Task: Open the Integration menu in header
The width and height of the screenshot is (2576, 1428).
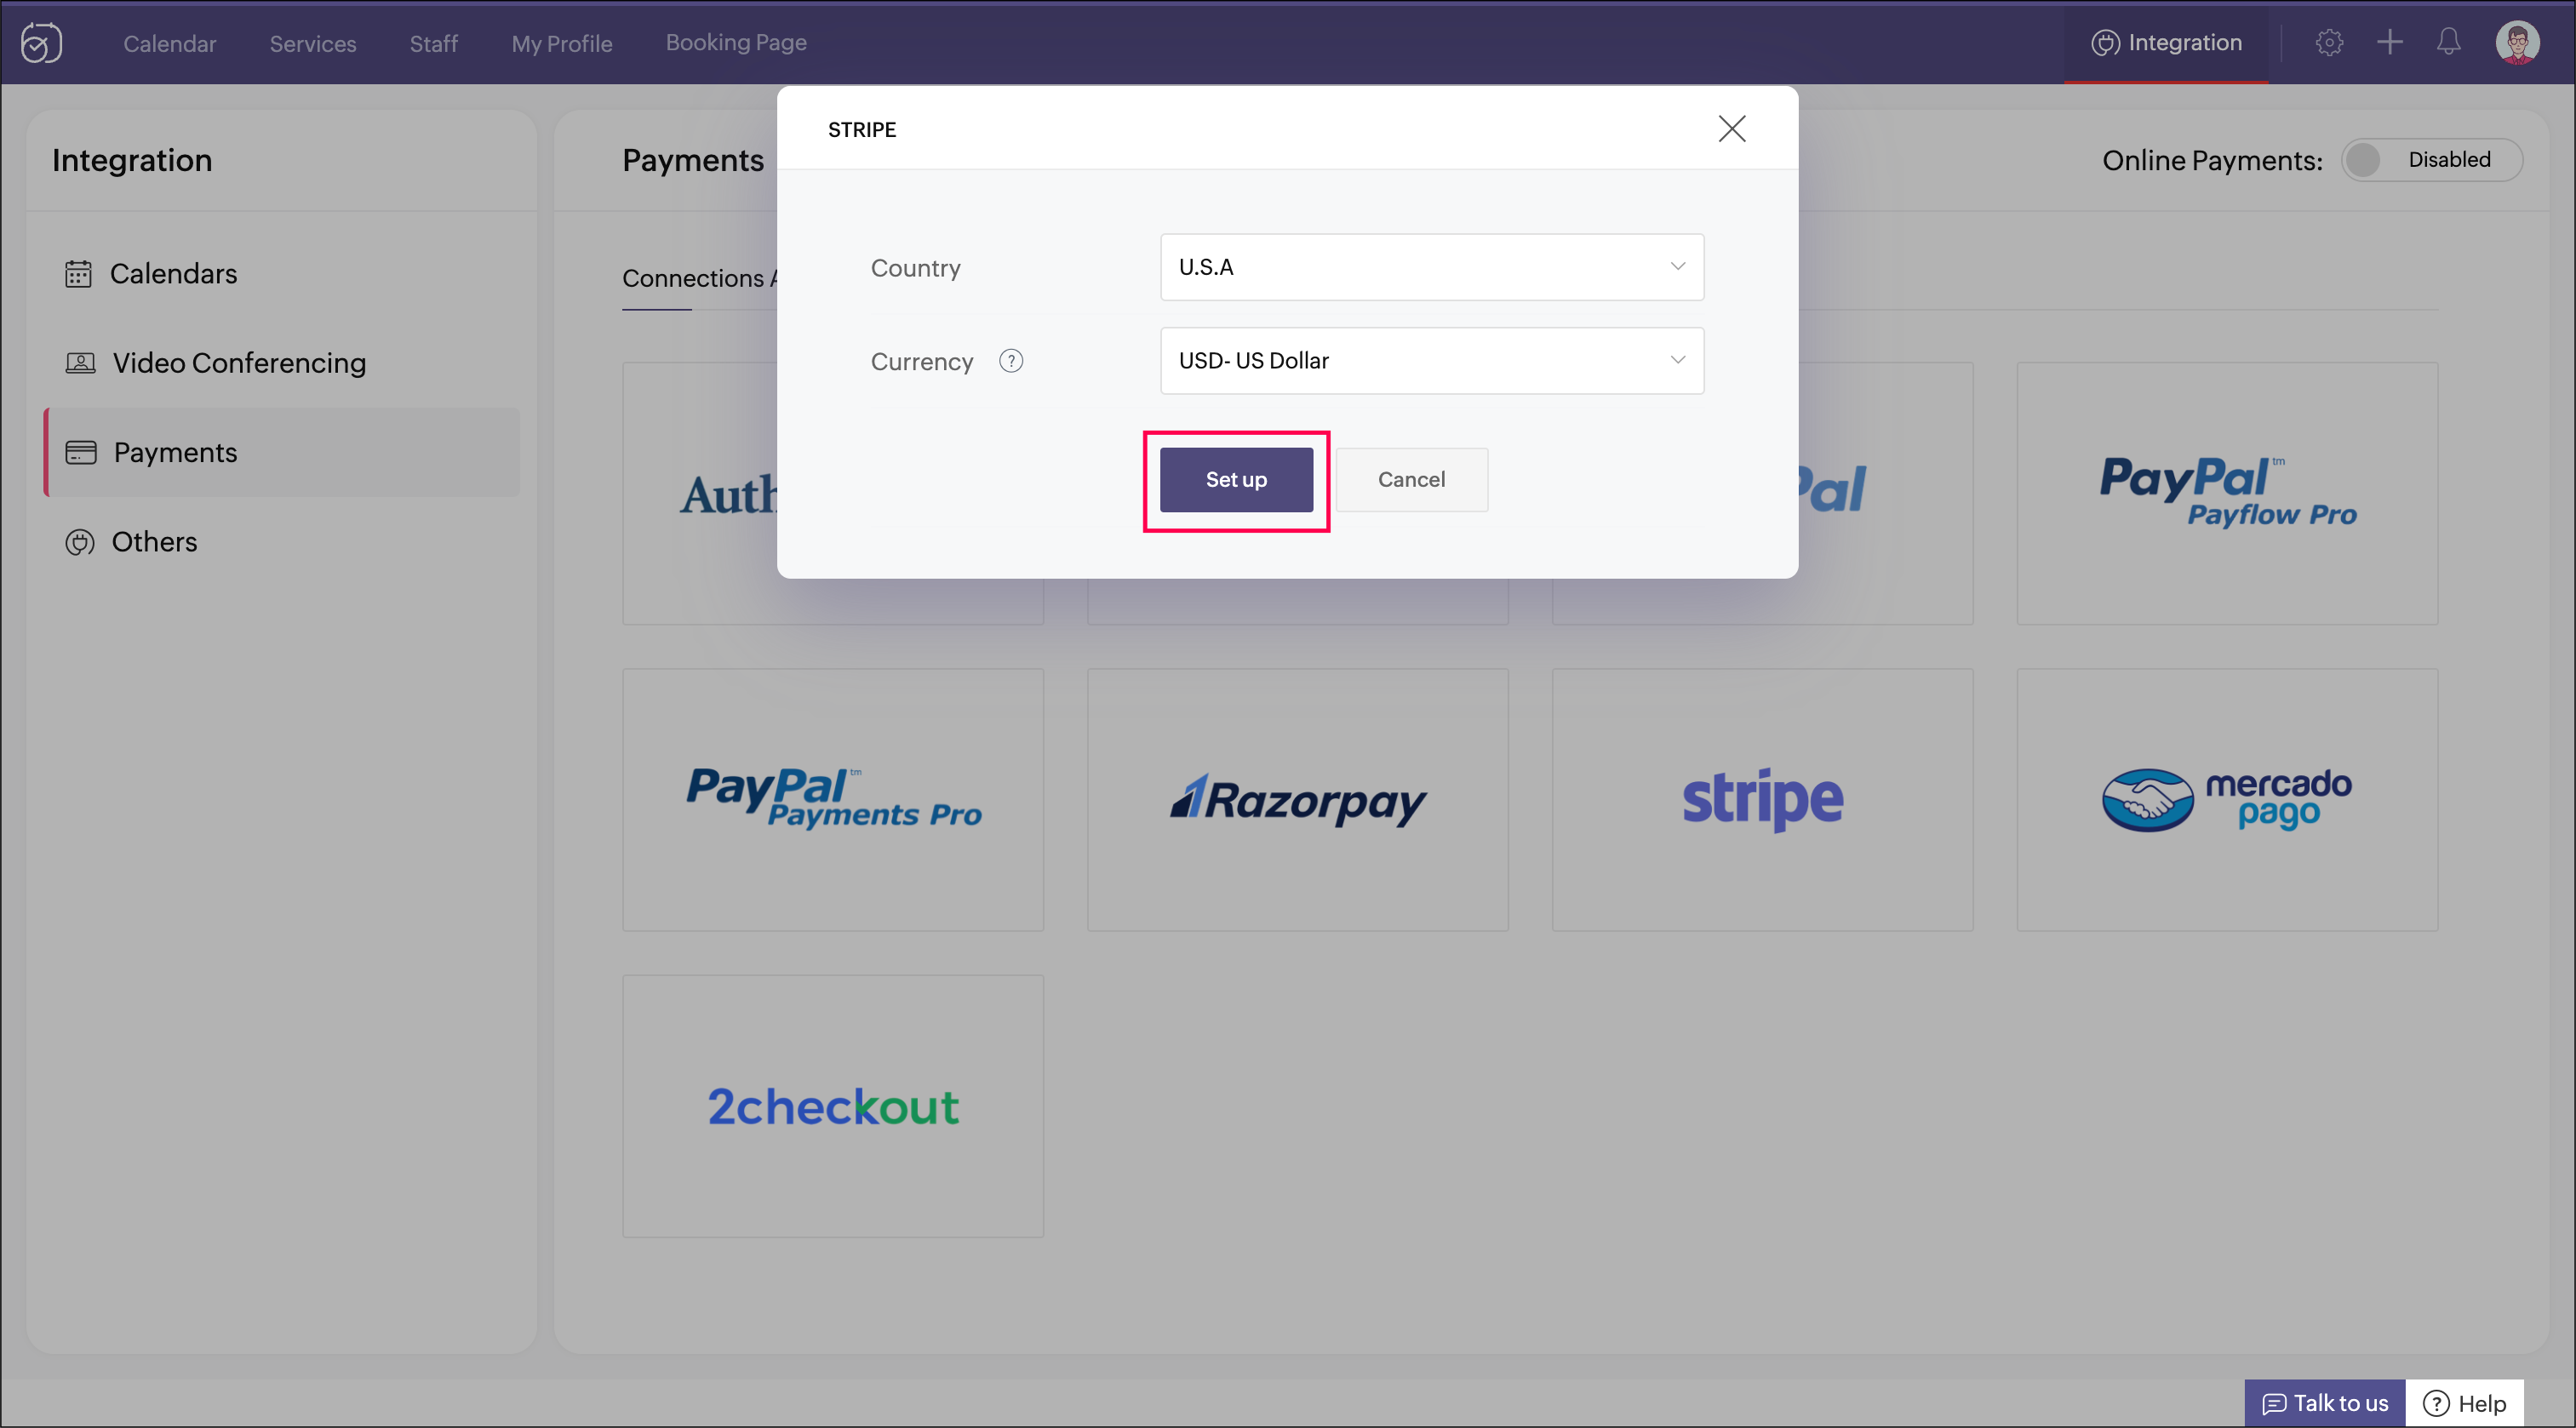Action: [x=2166, y=42]
